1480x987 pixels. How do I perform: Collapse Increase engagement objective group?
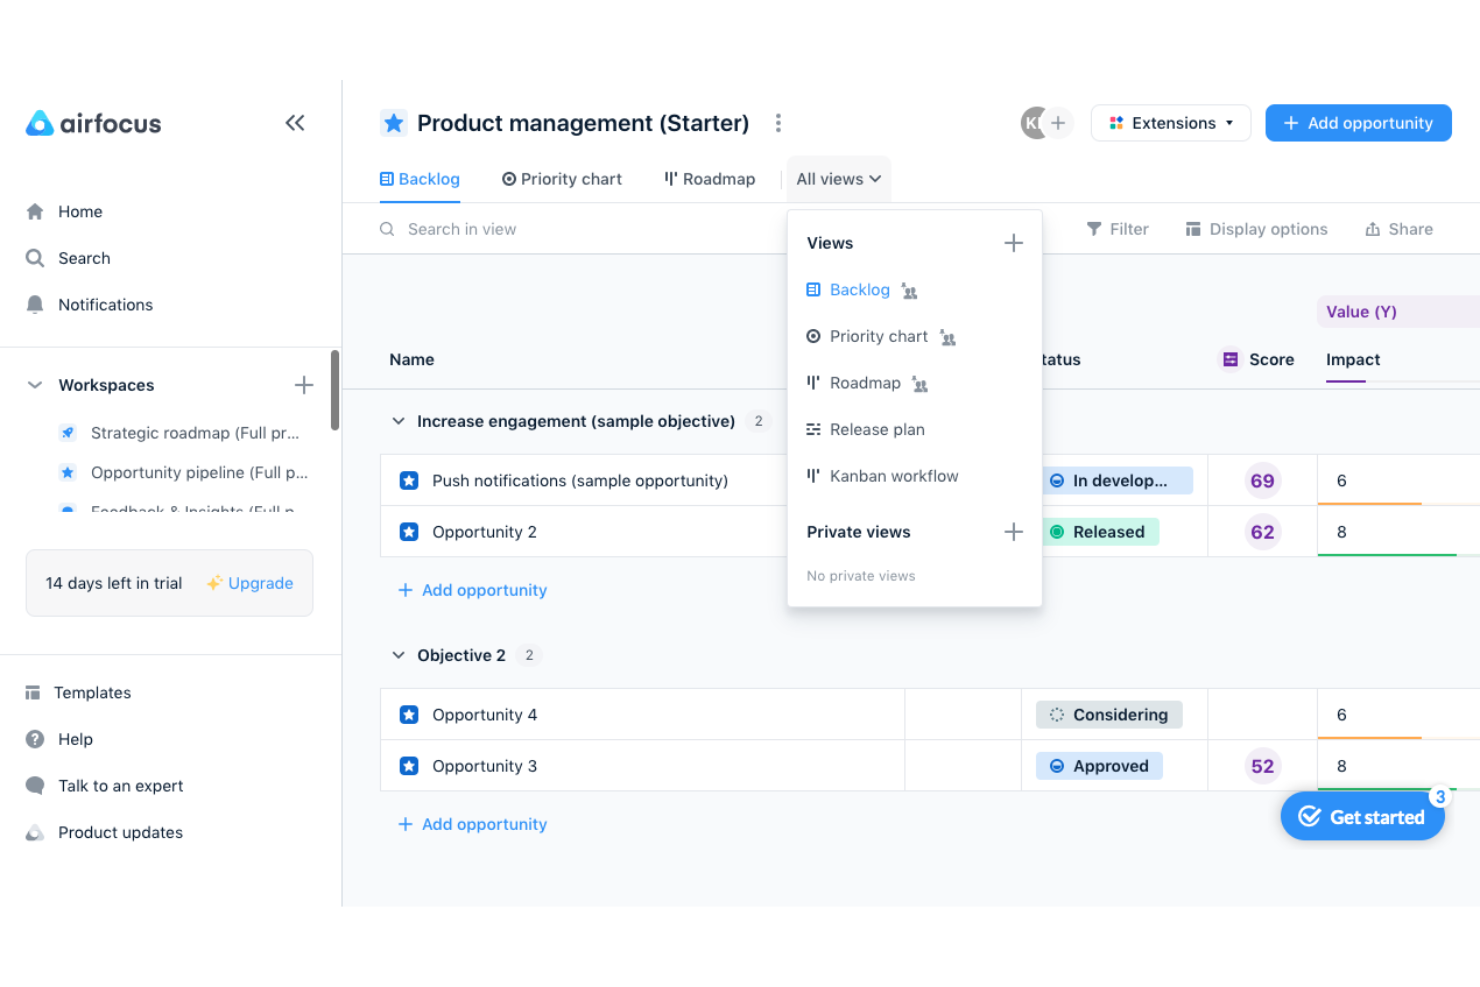[398, 421]
